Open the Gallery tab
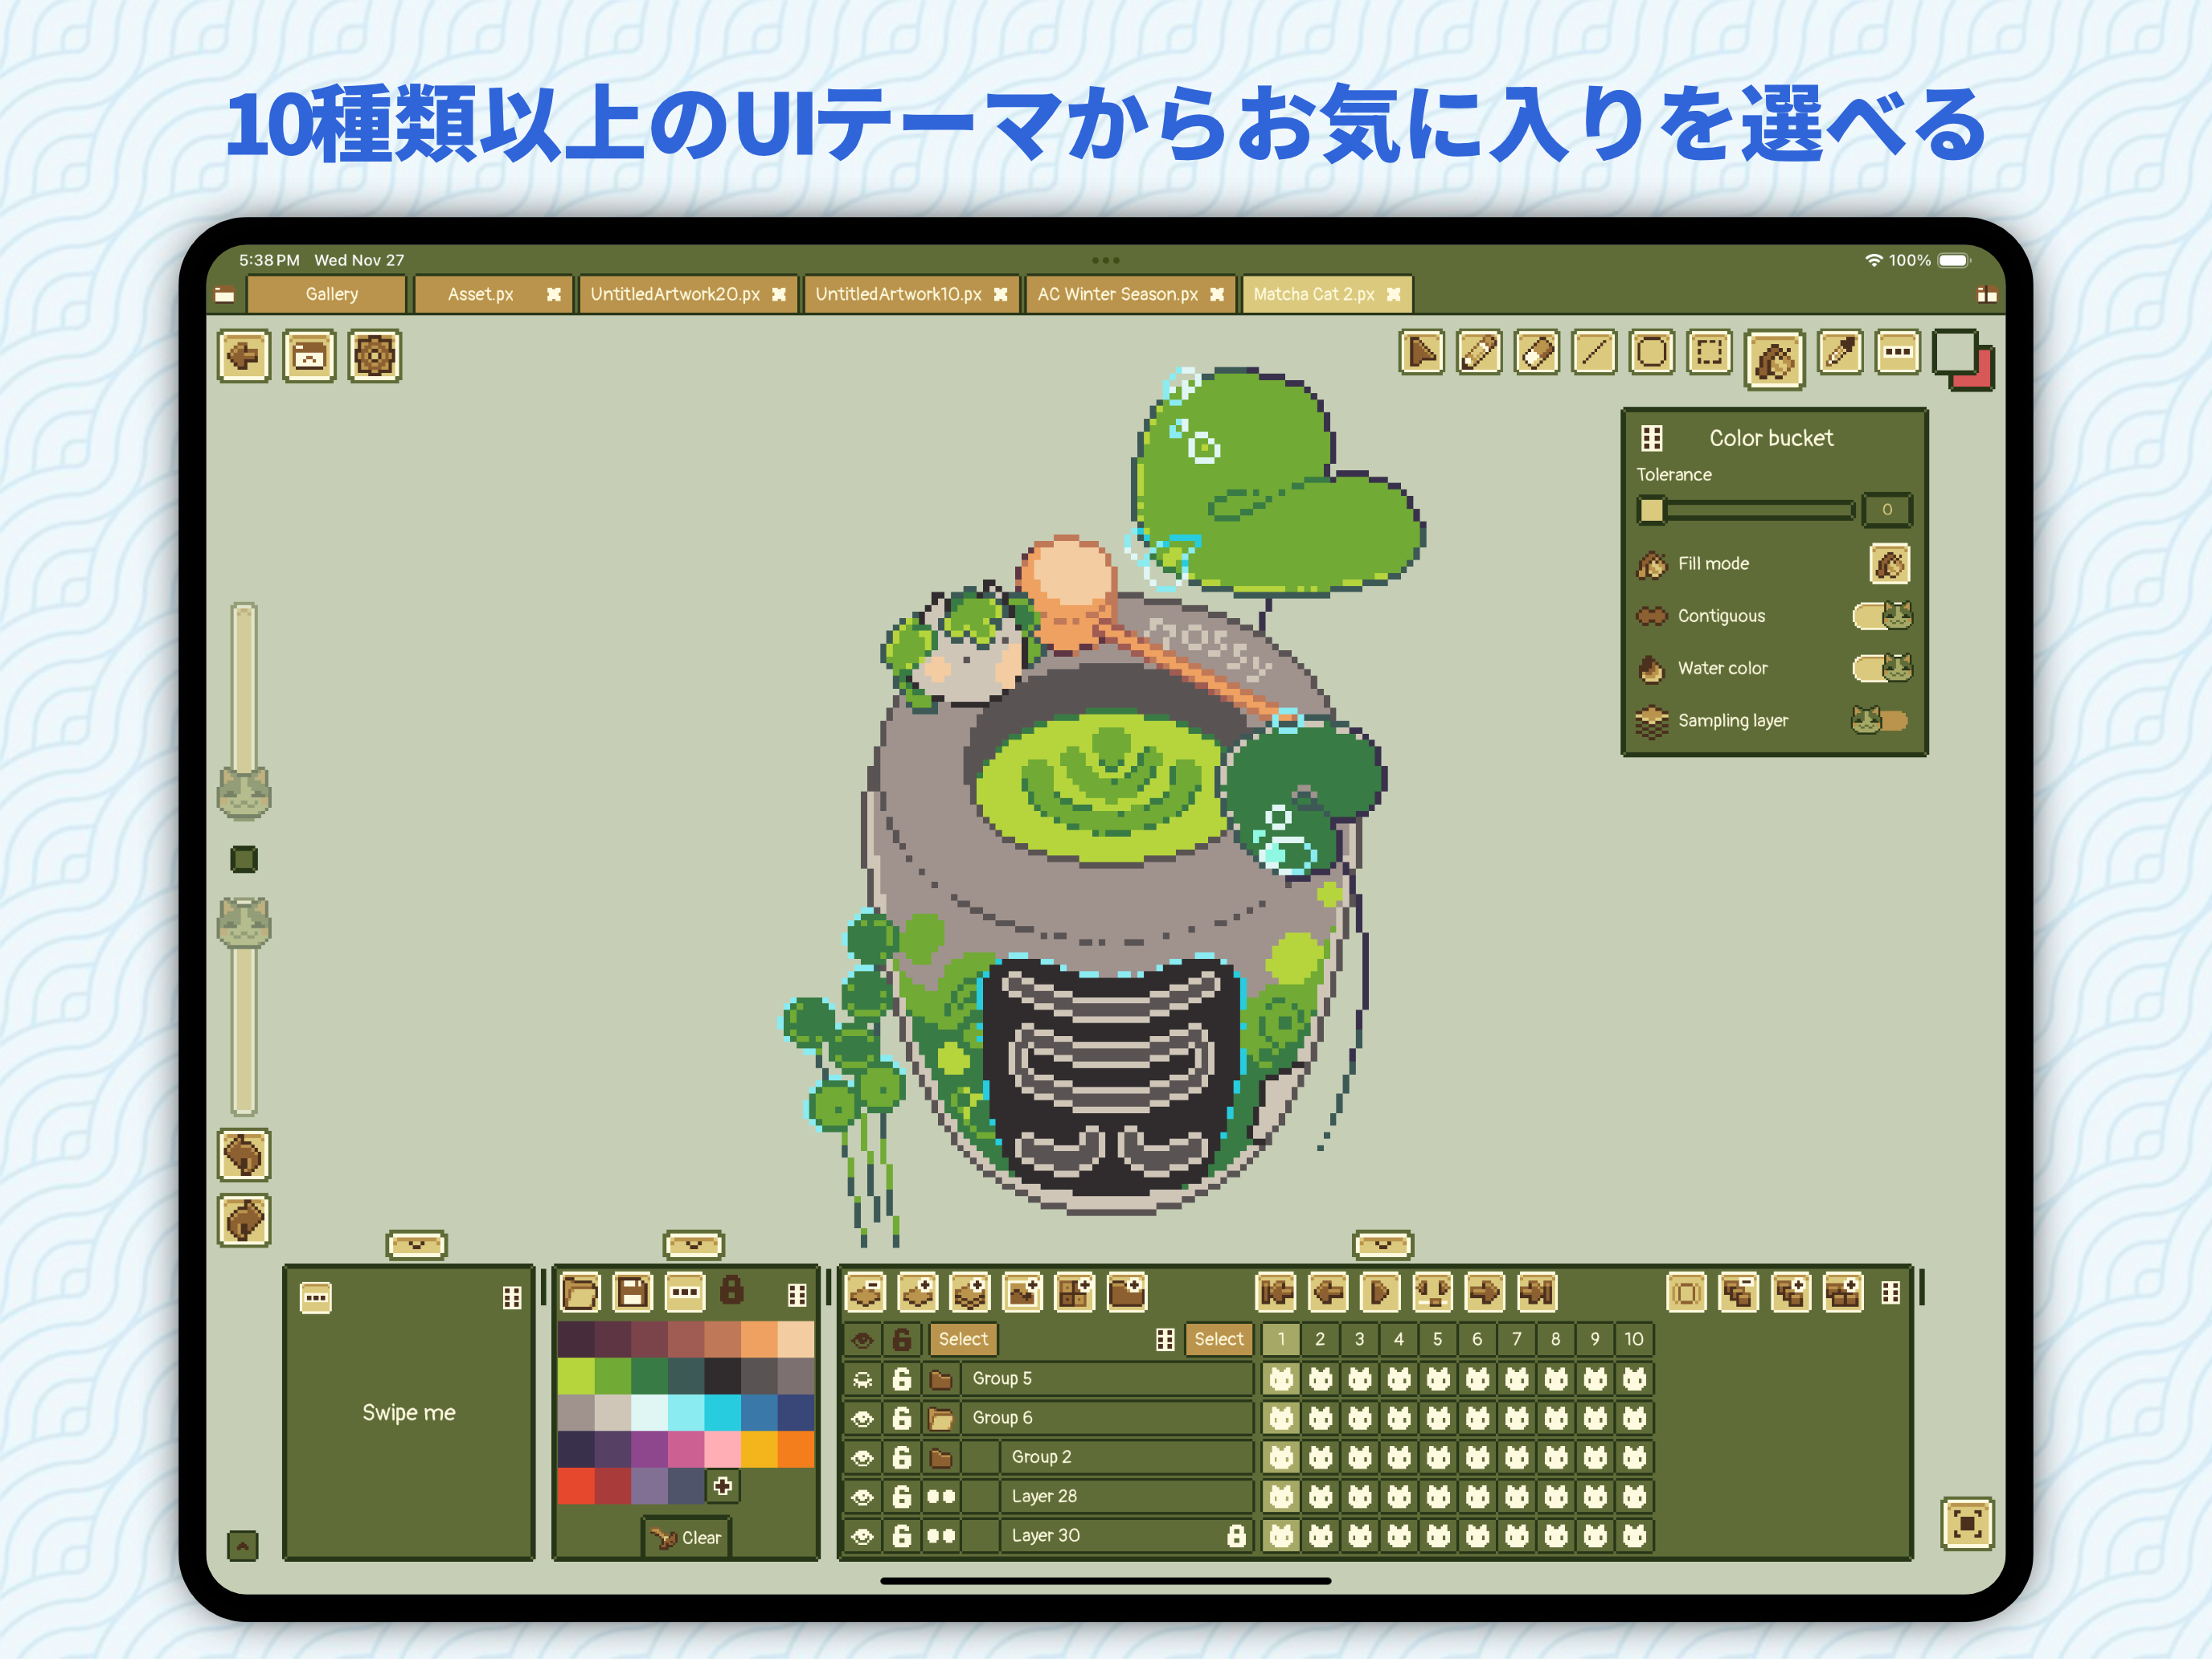 pyautogui.click(x=327, y=294)
